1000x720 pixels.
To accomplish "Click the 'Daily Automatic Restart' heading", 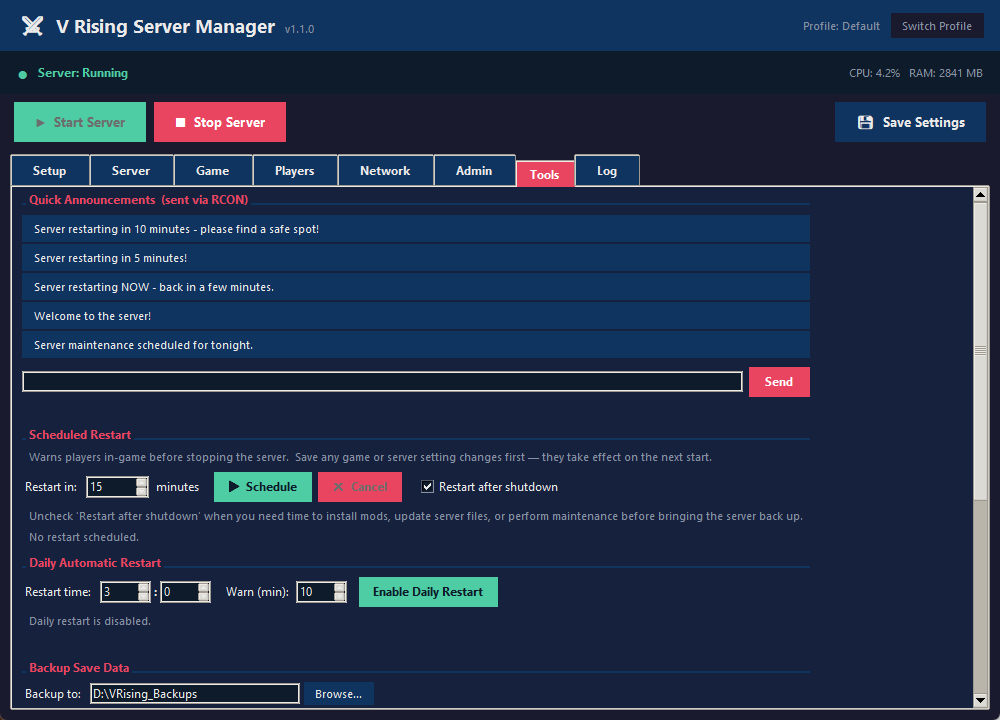I will (95, 563).
